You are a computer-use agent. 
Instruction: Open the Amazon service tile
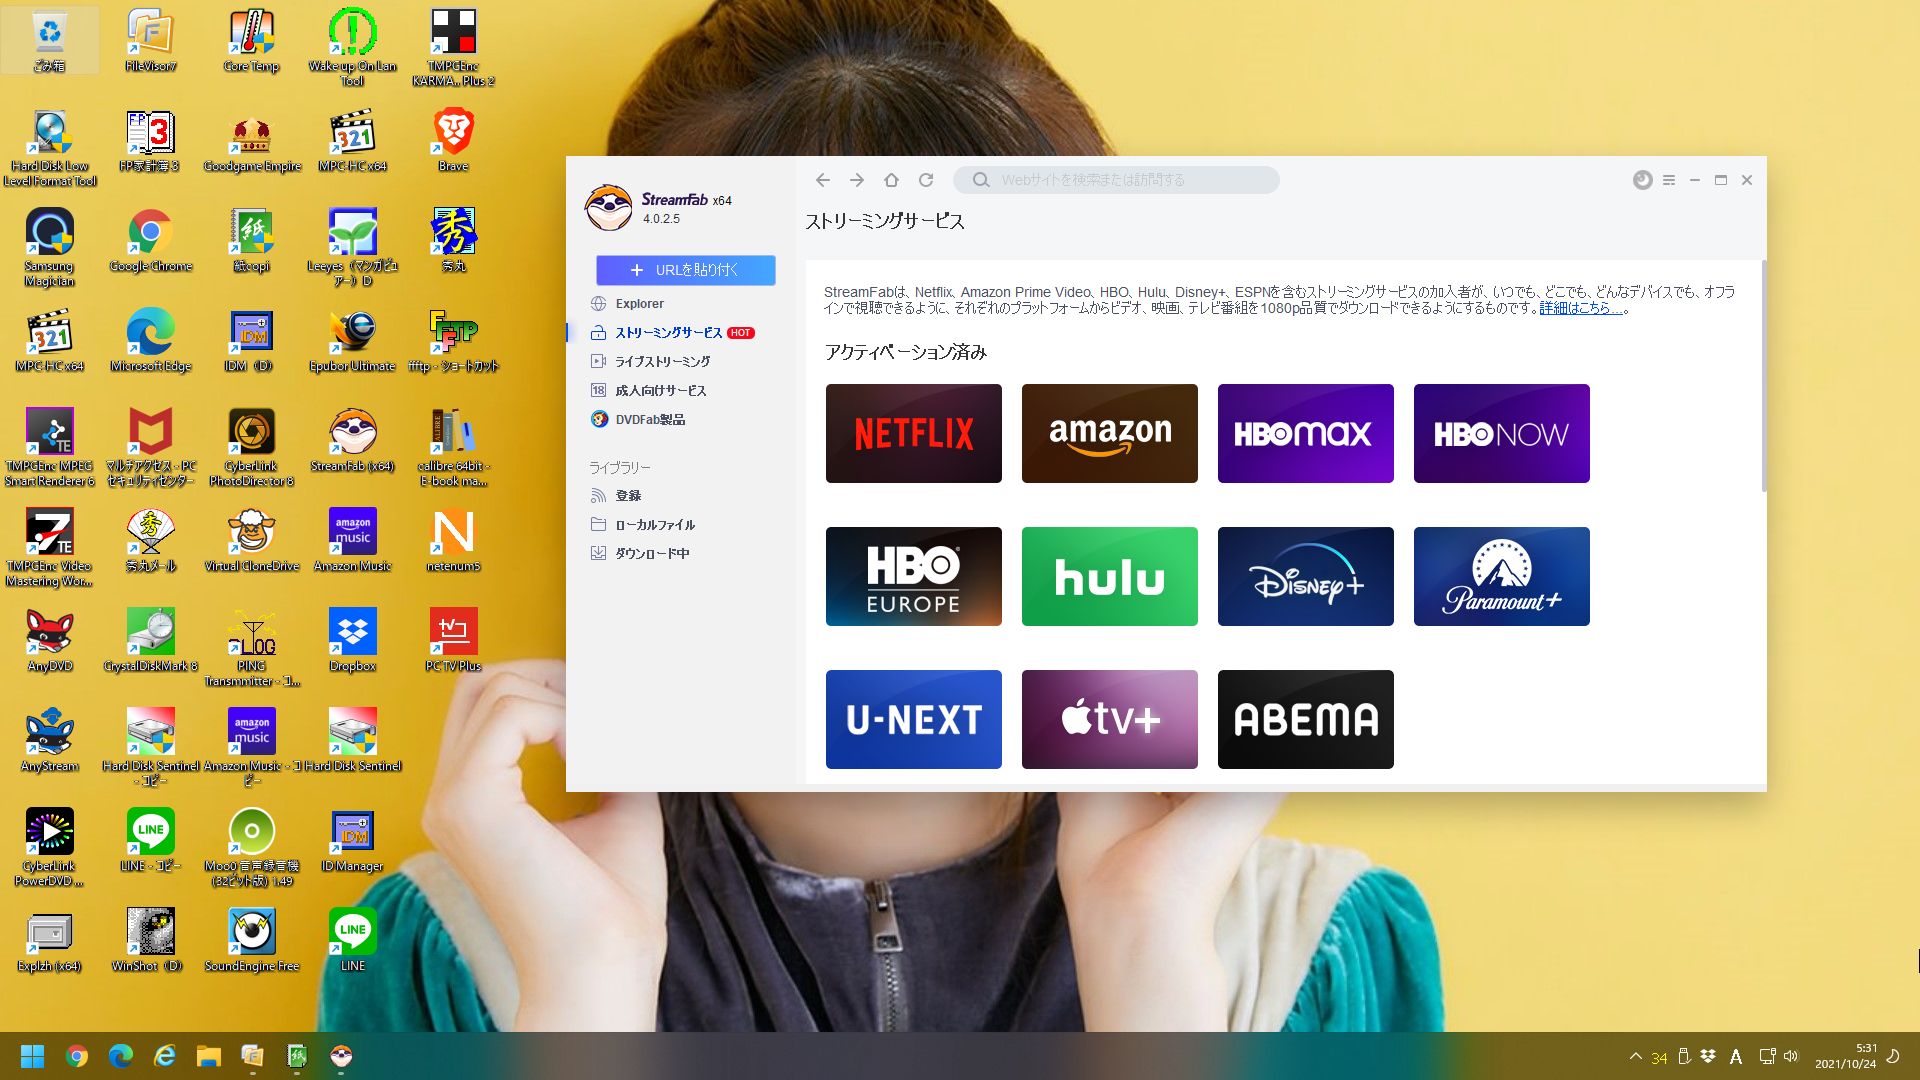click(1109, 433)
